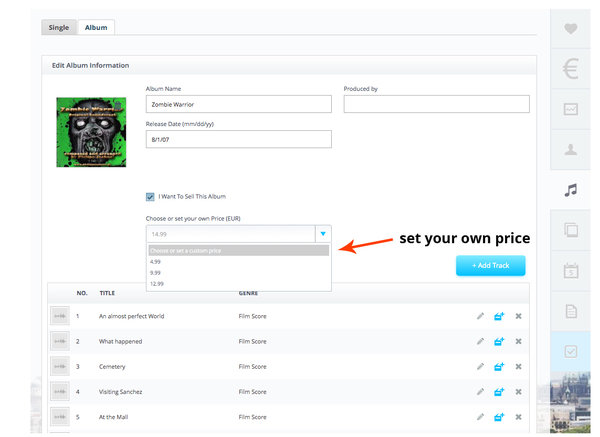Screen dimensions: 600x437
Task: Delete track An almost perfect World
Action: pos(518,316)
